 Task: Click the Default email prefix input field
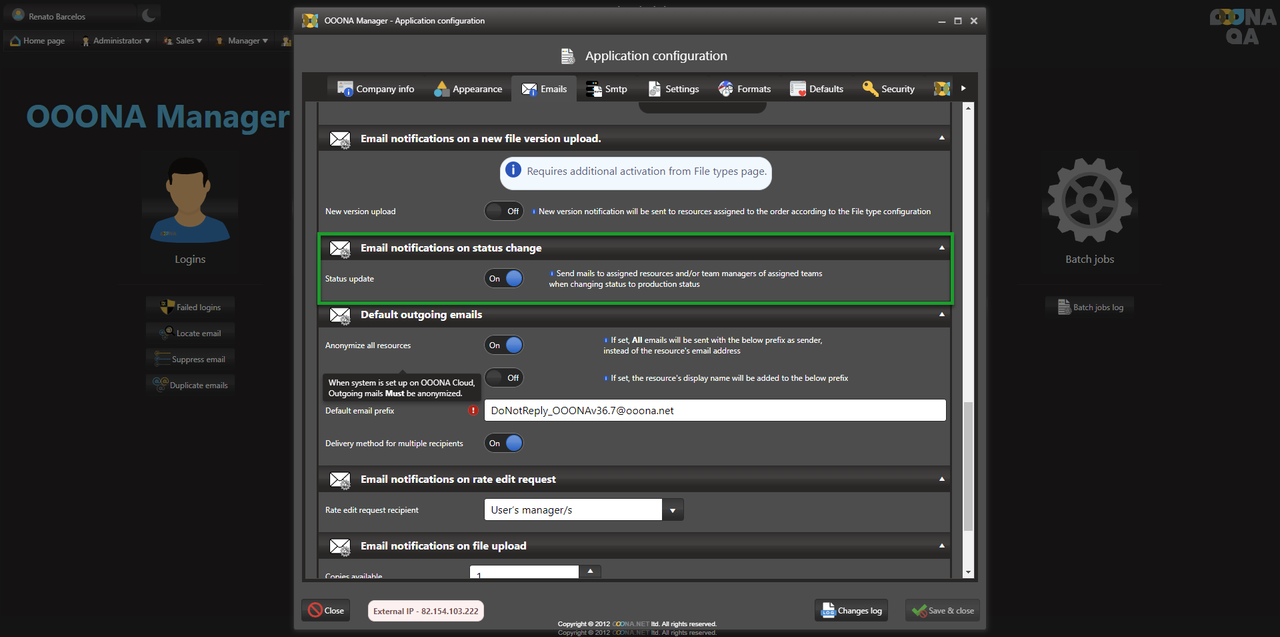coord(714,410)
